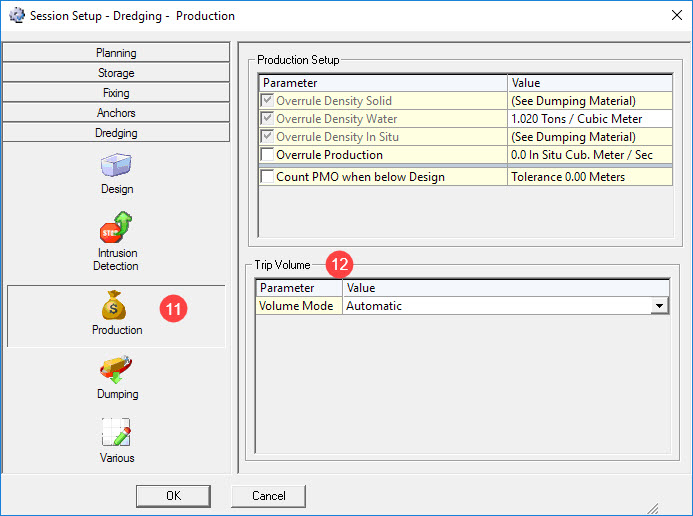Open the Dumping settings icon
This screenshot has width=693, height=516.
(116, 369)
